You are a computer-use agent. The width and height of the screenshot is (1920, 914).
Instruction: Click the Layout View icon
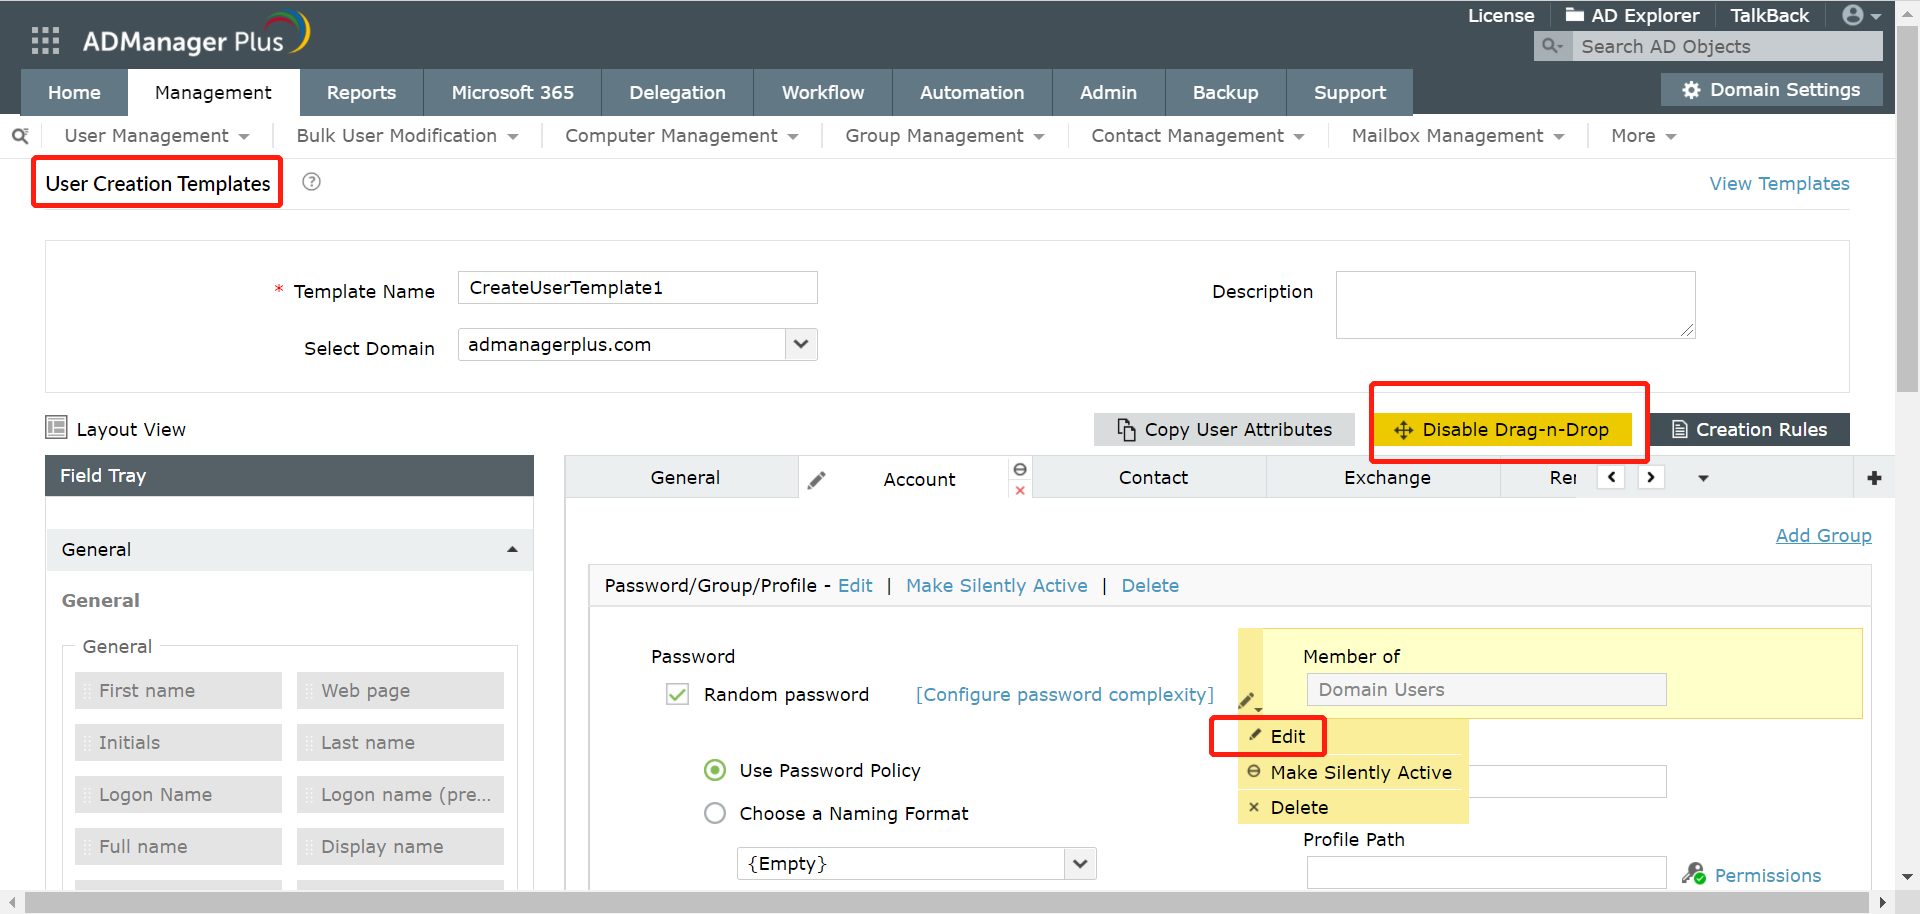(56, 428)
